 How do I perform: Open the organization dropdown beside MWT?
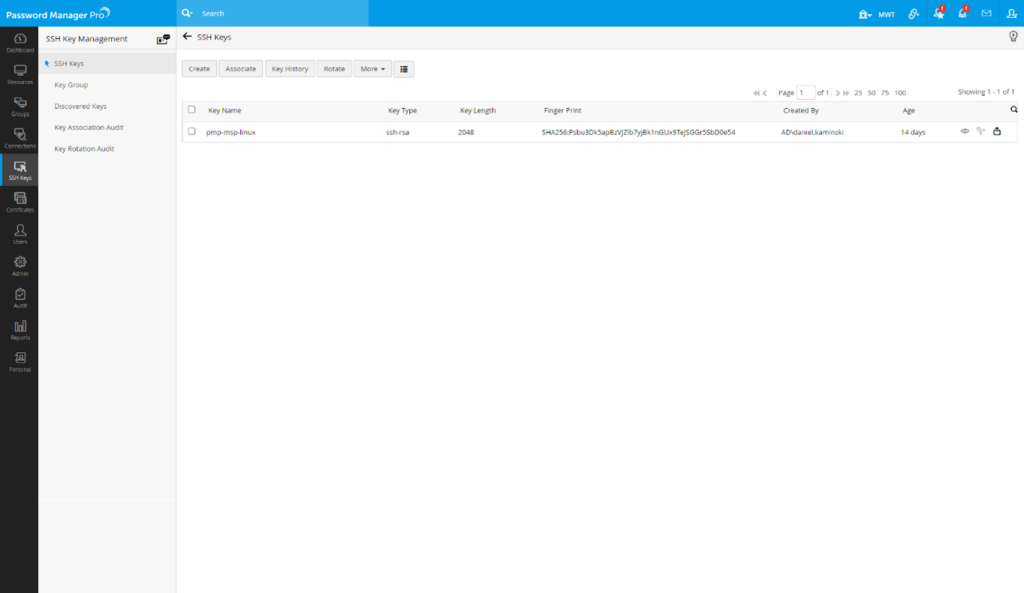point(865,14)
